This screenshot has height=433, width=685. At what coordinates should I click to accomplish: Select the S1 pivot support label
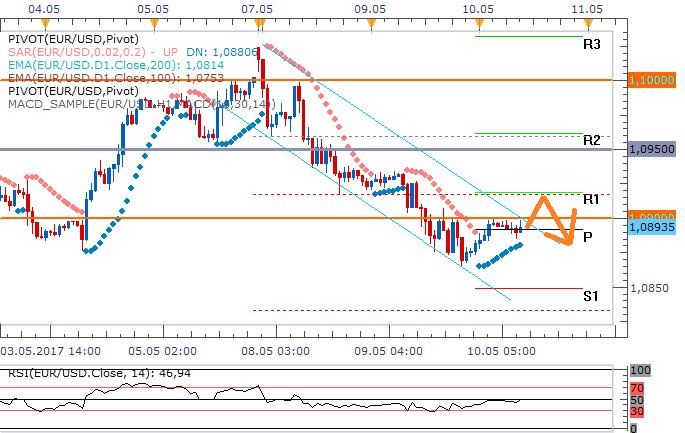(591, 296)
